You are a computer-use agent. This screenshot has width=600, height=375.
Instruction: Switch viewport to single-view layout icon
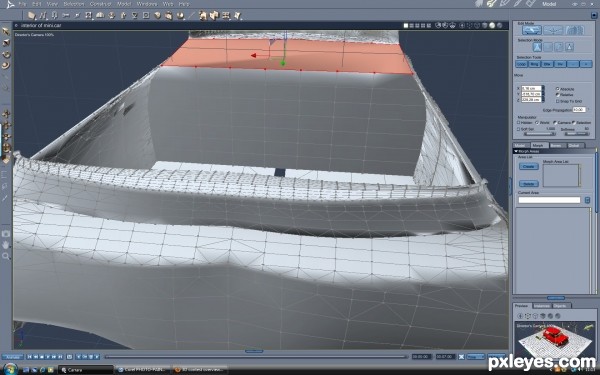pos(406,26)
